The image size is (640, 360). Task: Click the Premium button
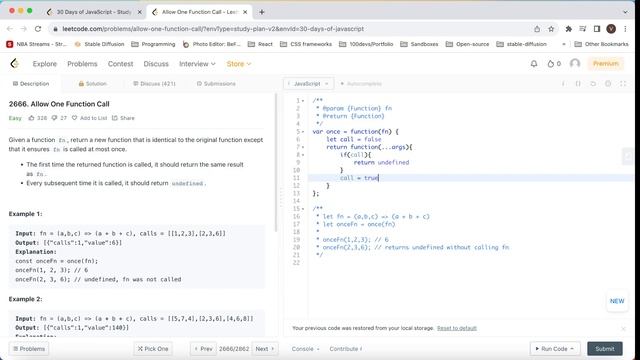[606, 64]
